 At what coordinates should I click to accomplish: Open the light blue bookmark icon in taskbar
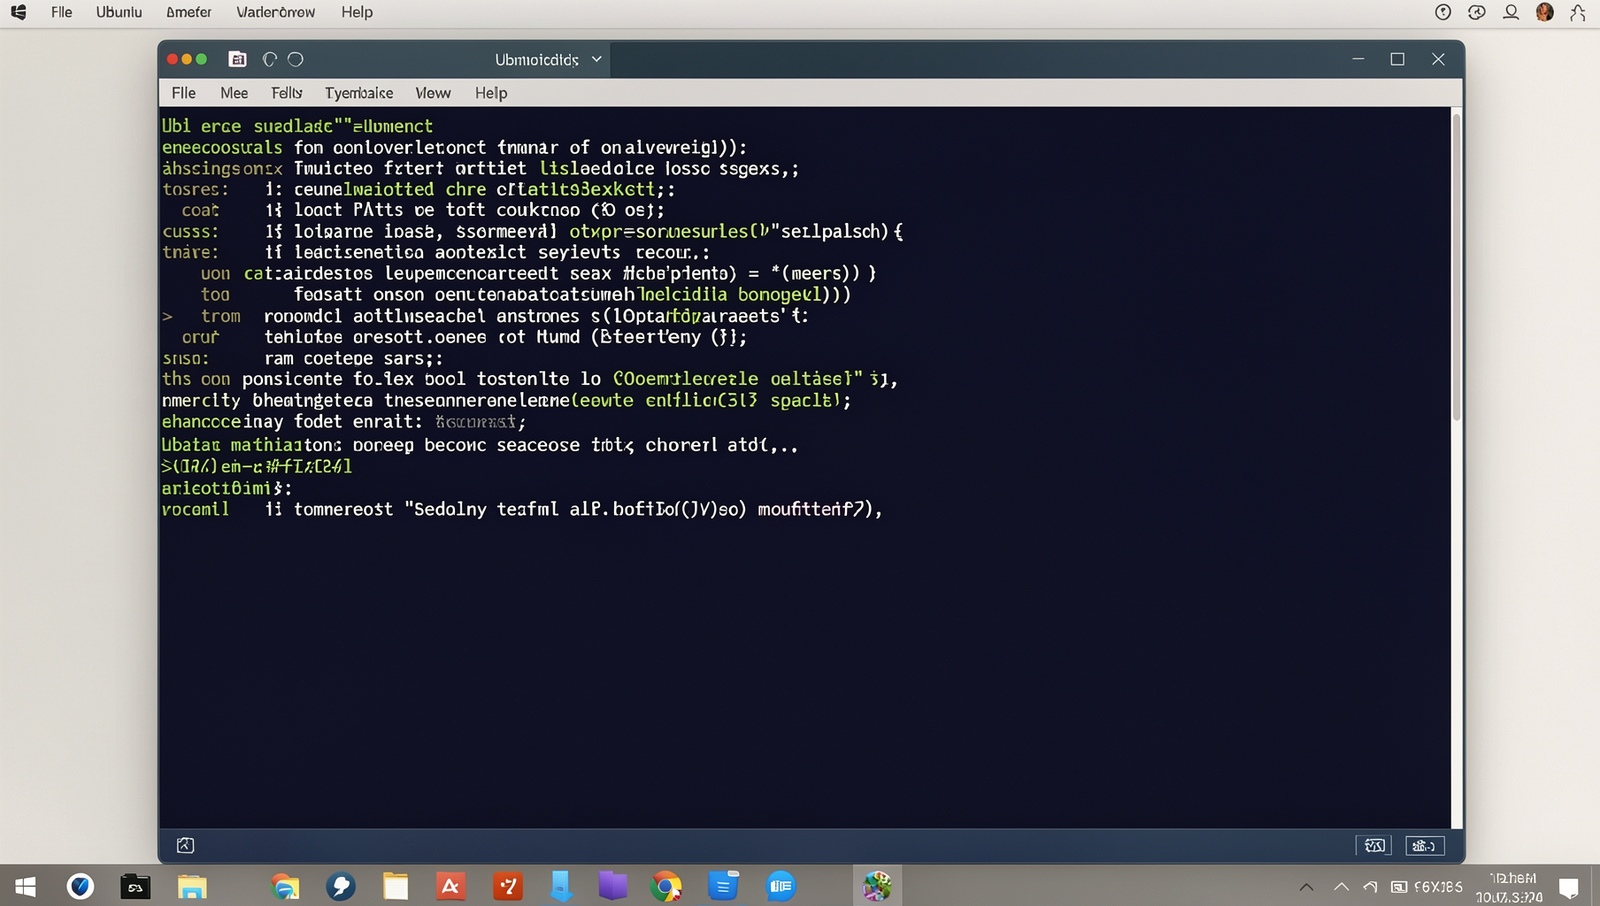pos(561,886)
